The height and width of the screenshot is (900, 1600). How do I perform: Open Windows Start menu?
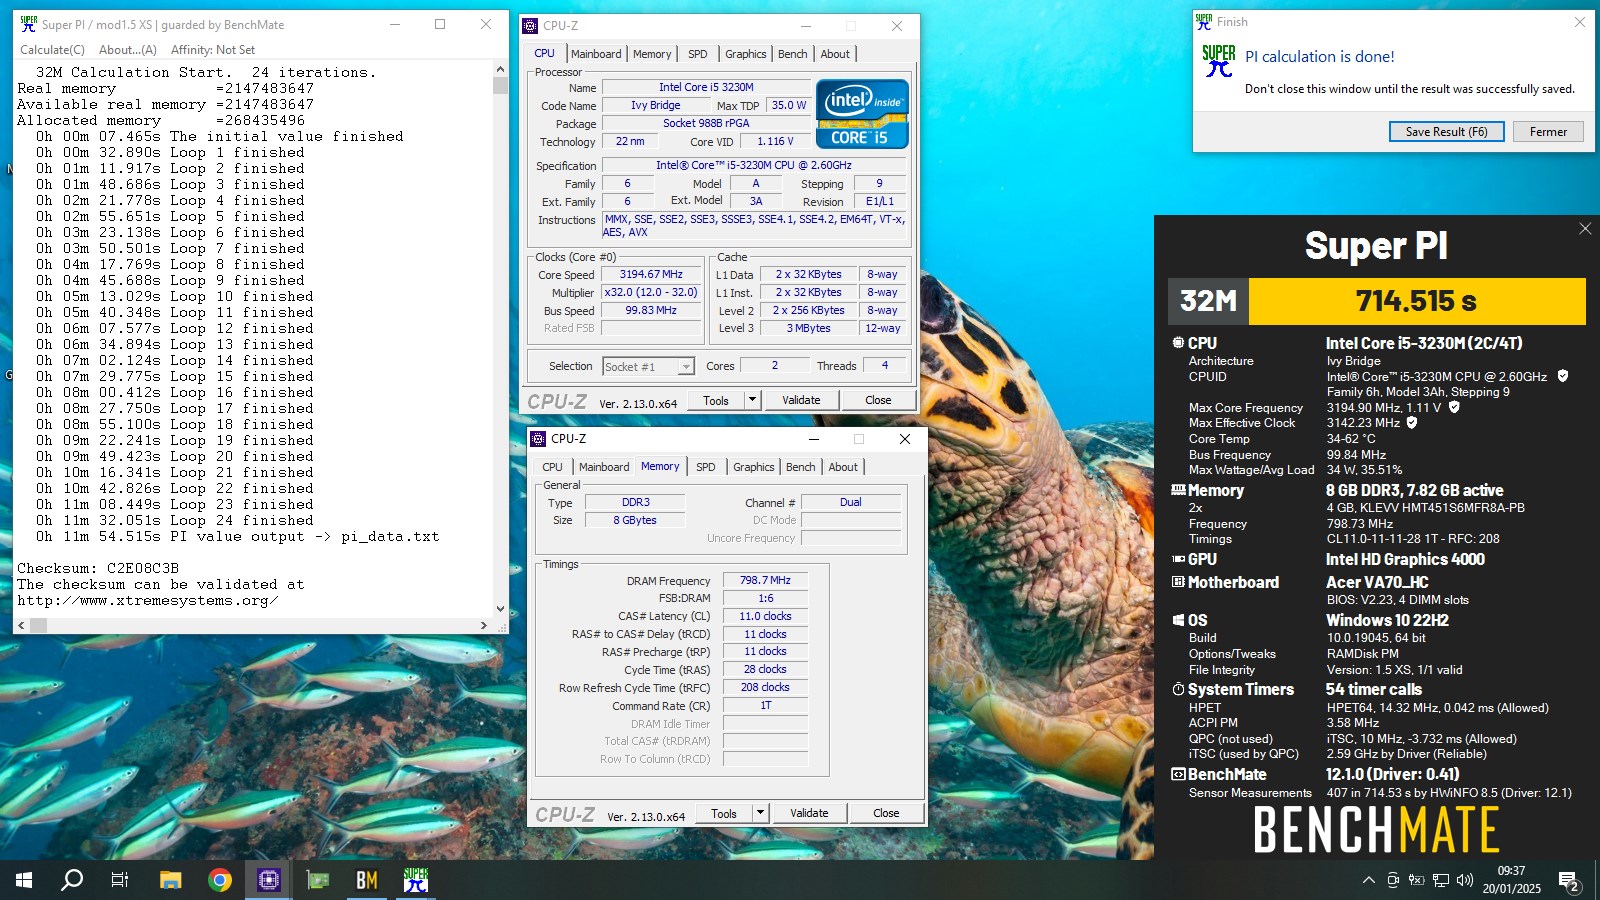(x=24, y=880)
